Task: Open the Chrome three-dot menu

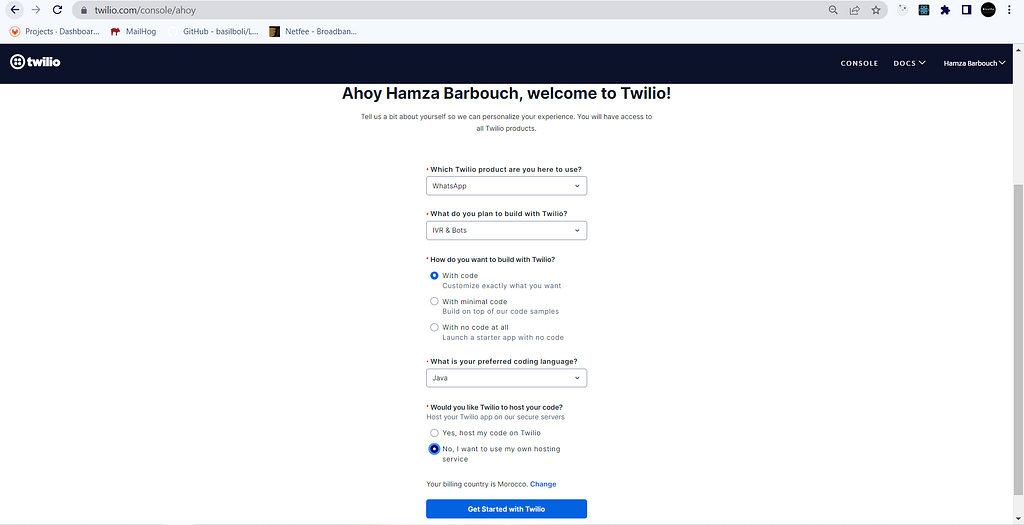Action: (1010, 10)
